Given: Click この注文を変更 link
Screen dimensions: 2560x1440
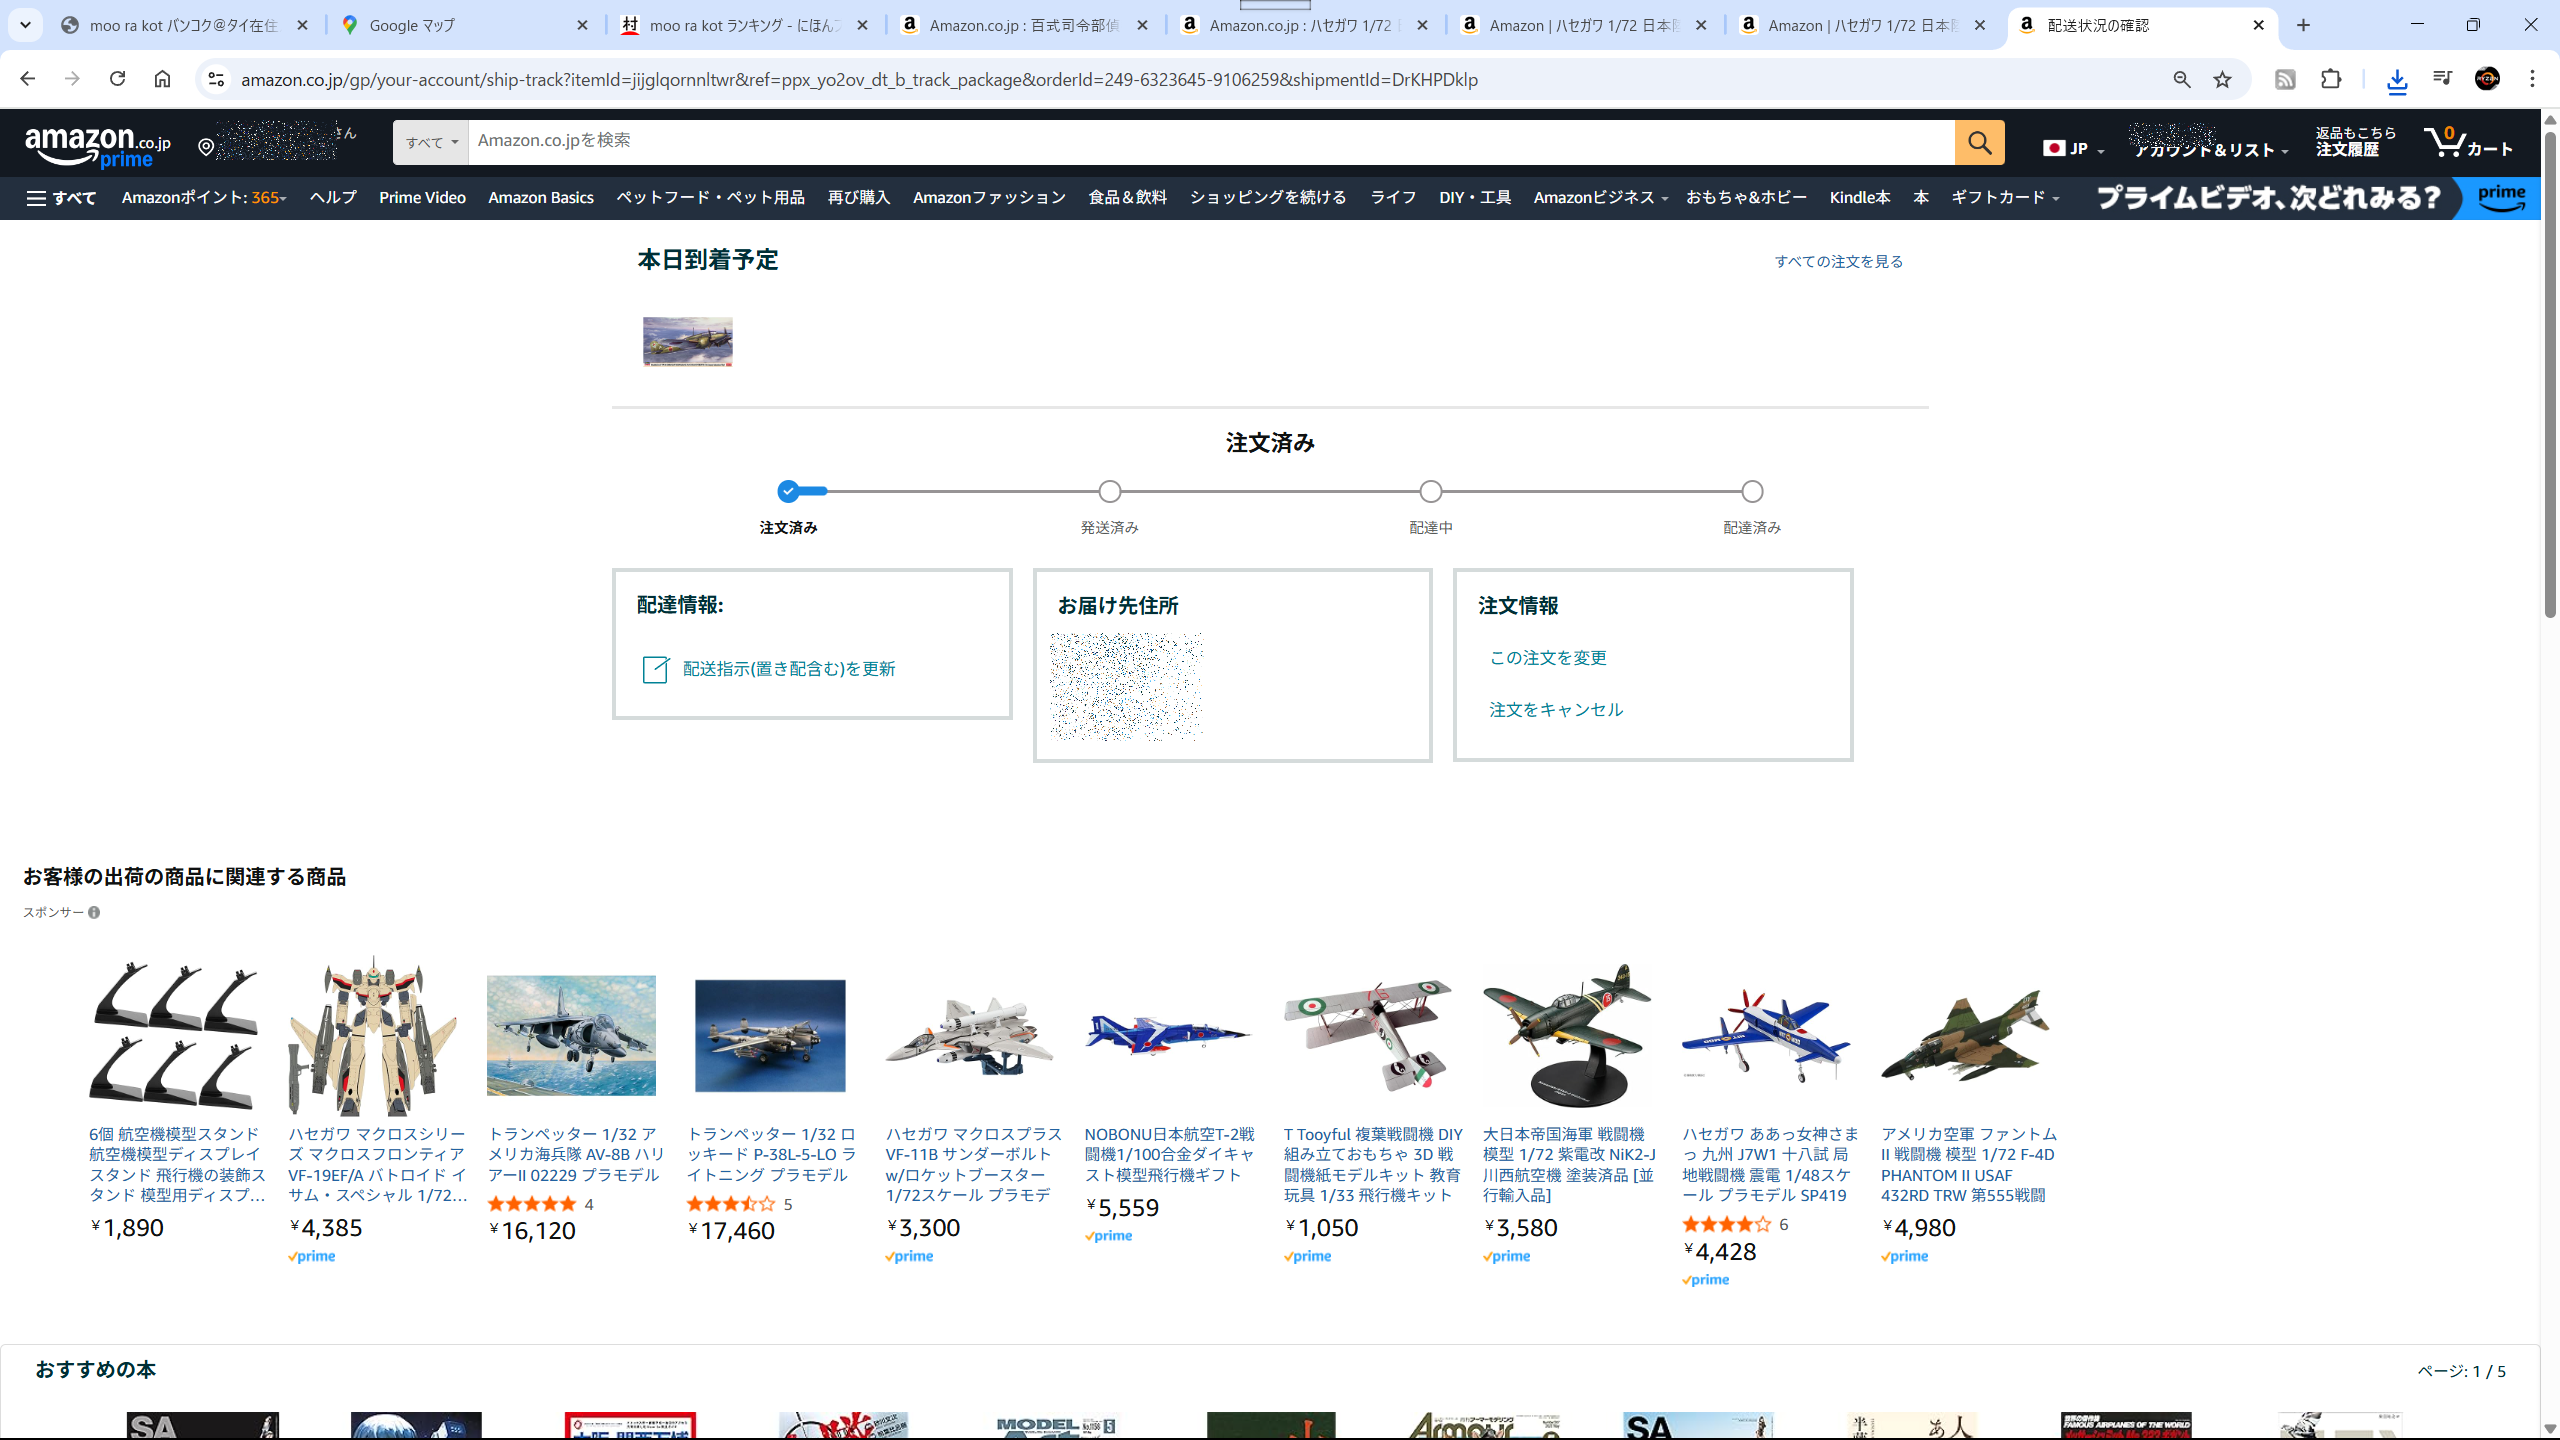Looking at the screenshot, I should pyautogui.click(x=1548, y=658).
